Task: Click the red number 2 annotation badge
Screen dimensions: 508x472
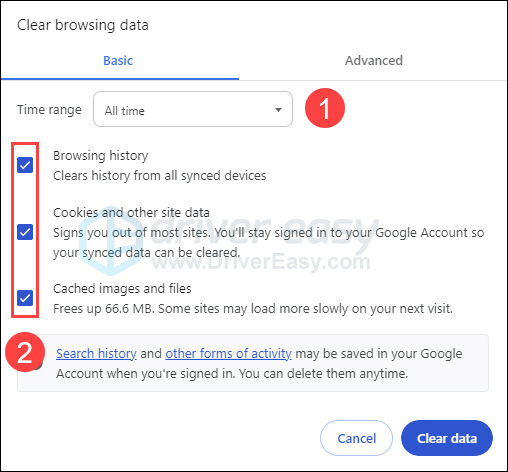Action: (x=25, y=352)
